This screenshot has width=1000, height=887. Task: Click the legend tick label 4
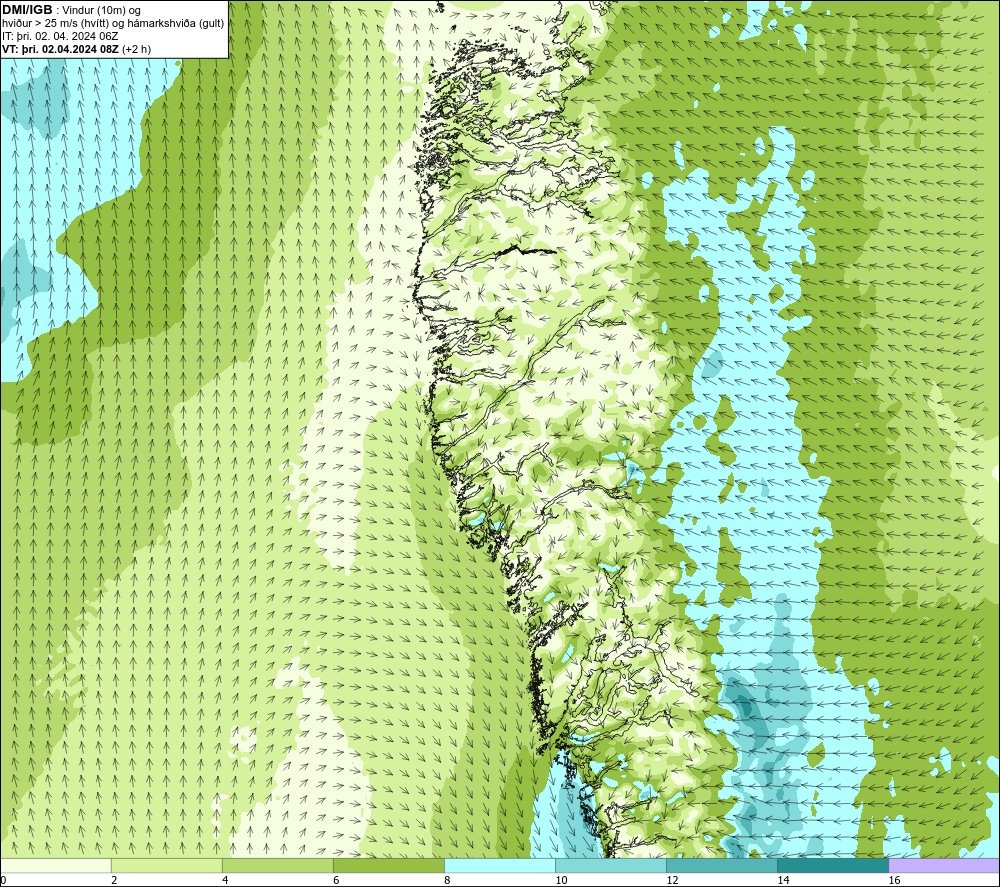pos(225,881)
